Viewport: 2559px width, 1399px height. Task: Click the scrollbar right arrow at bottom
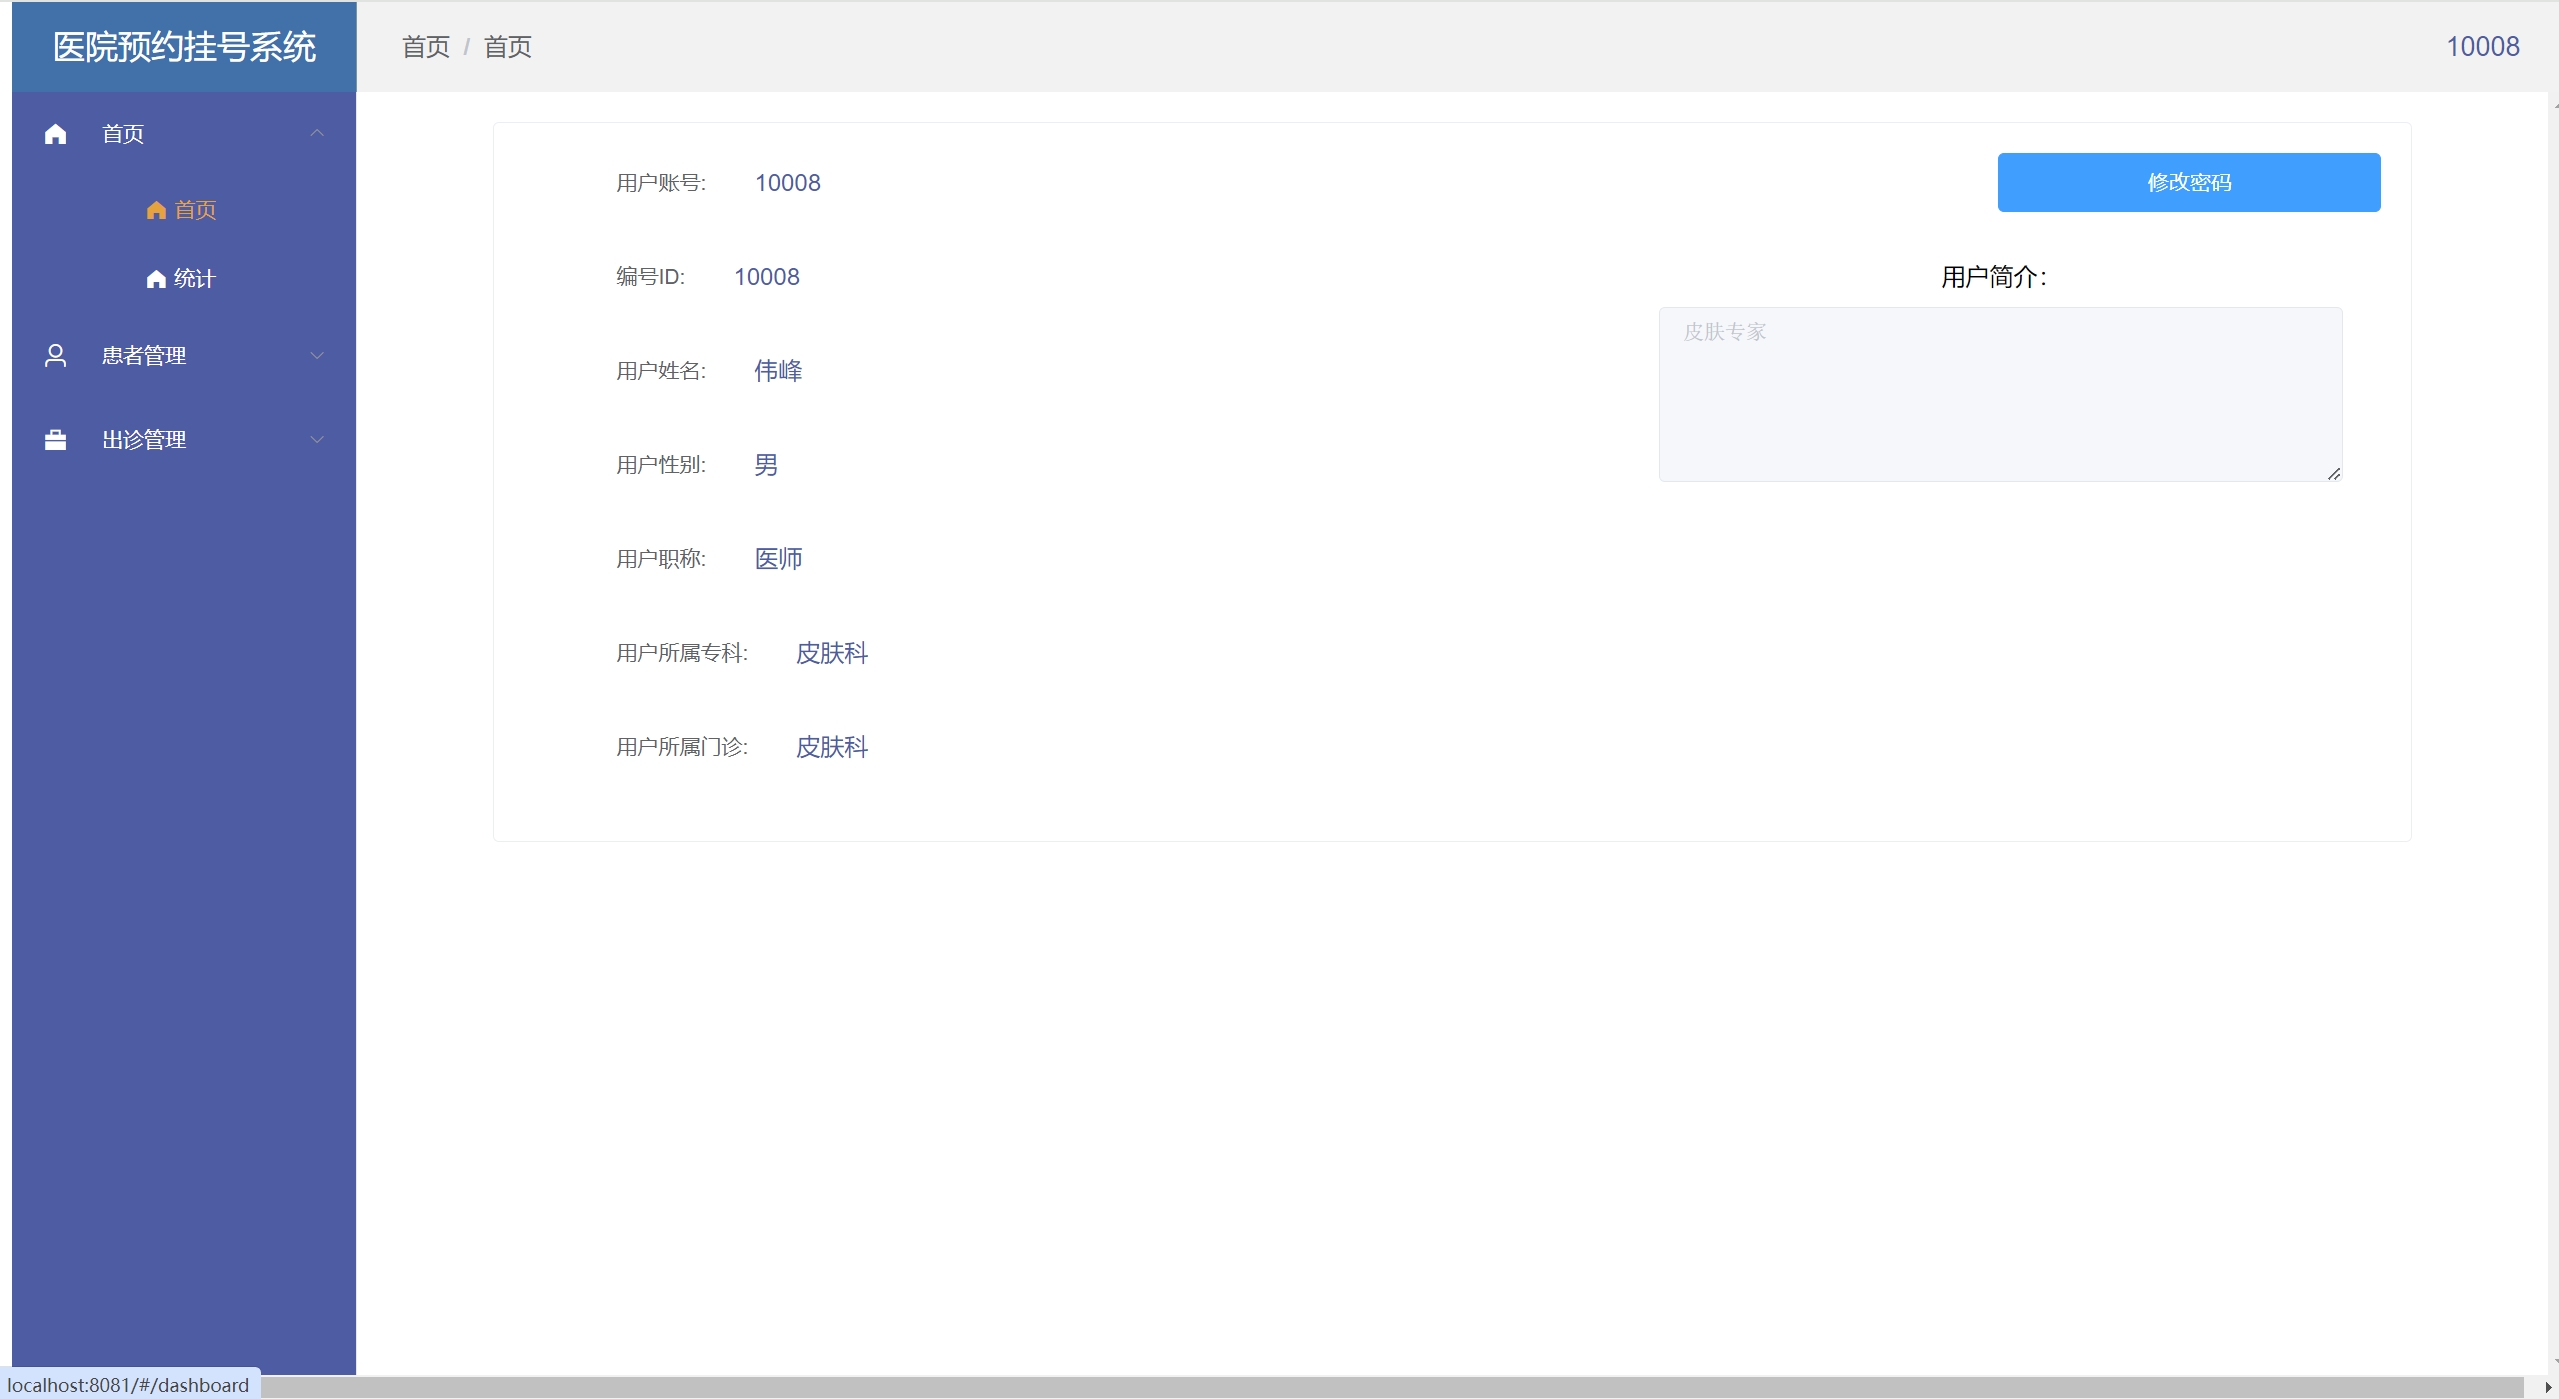point(2547,1387)
